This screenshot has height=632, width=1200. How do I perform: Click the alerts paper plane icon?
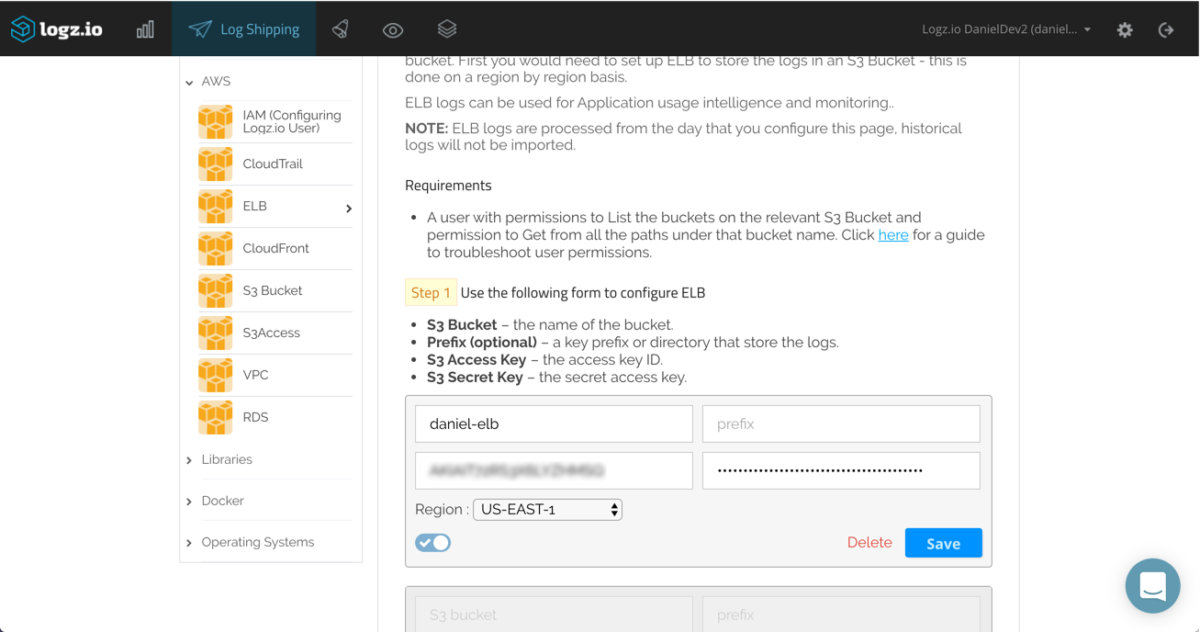point(340,28)
